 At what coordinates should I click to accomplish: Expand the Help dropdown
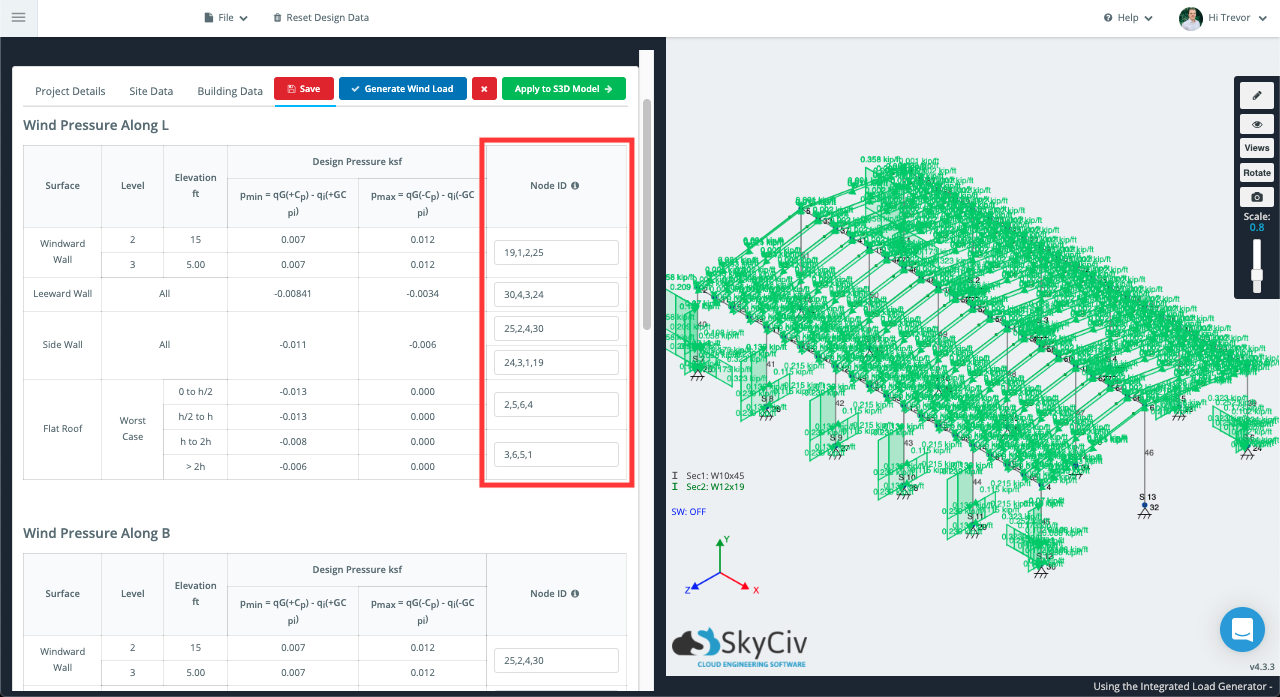point(1128,17)
